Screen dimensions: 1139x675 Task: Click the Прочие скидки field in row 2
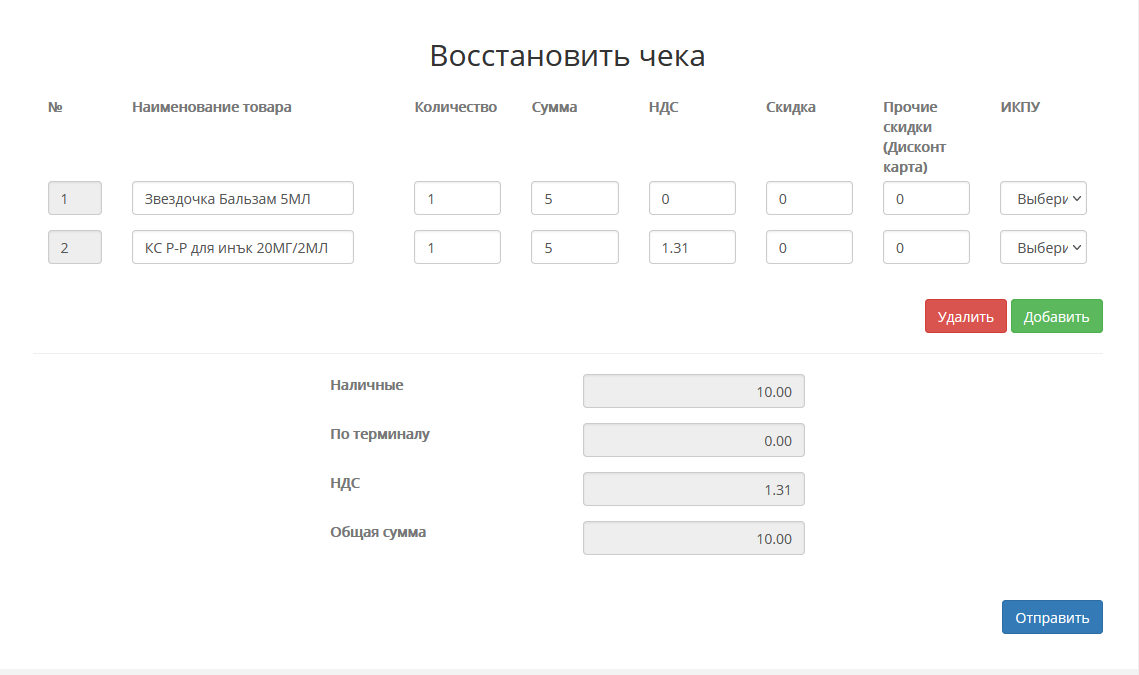[926, 247]
